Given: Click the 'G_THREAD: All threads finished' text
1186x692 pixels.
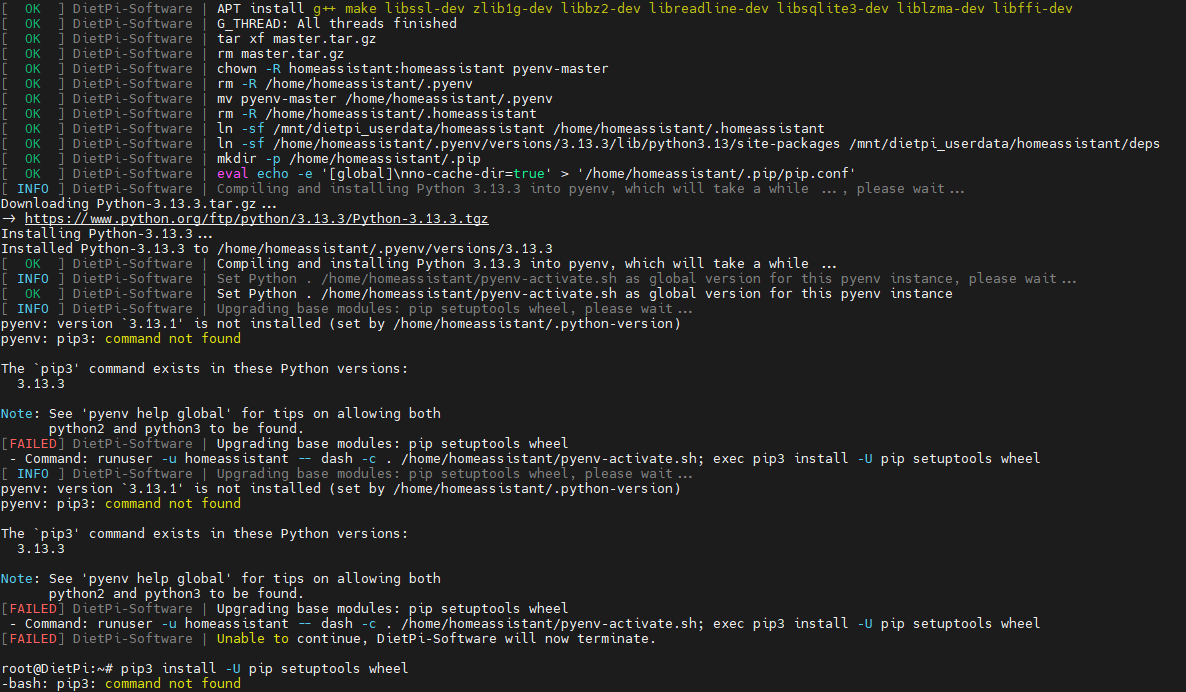Looking at the screenshot, I should [x=337, y=23].
